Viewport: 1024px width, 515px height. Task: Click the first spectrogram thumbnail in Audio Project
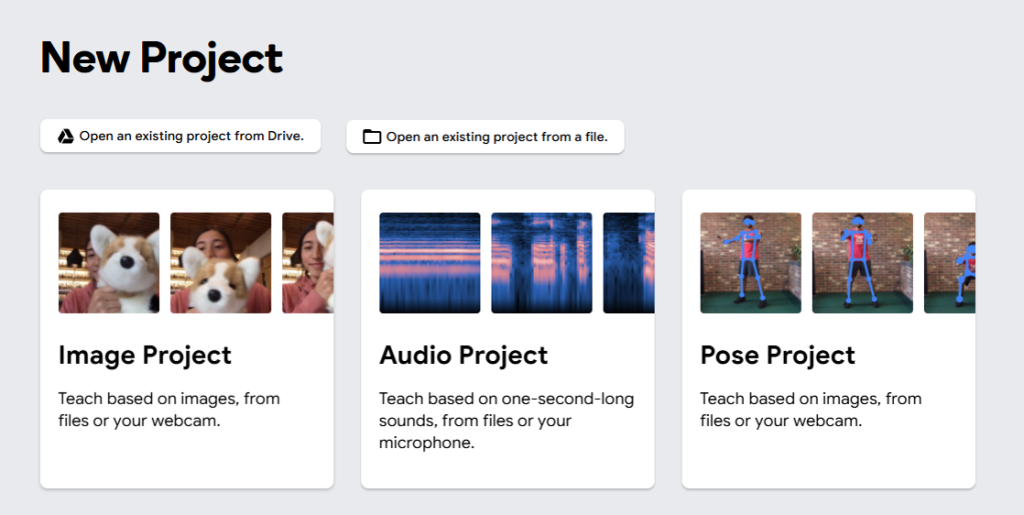[430, 263]
